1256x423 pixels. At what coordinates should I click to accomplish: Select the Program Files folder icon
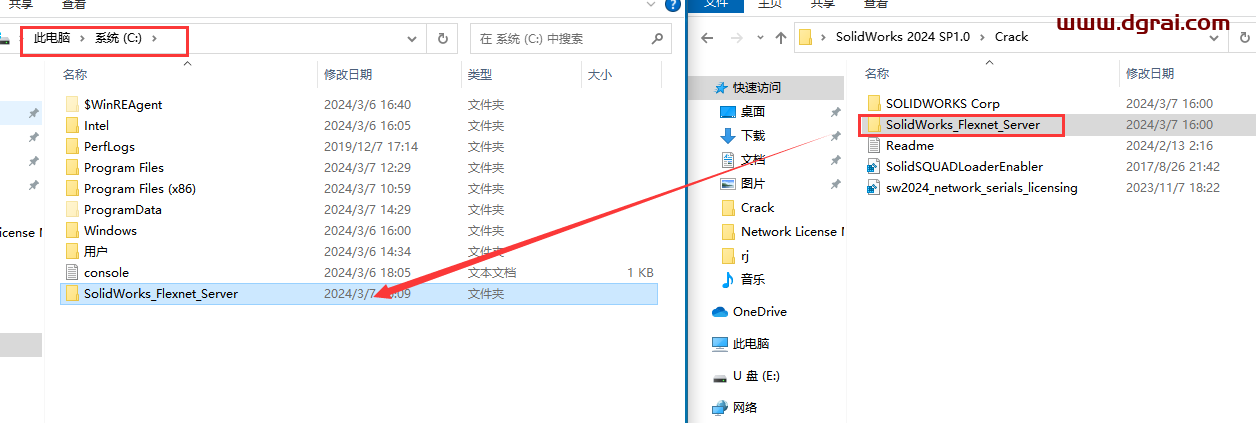coord(71,167)
